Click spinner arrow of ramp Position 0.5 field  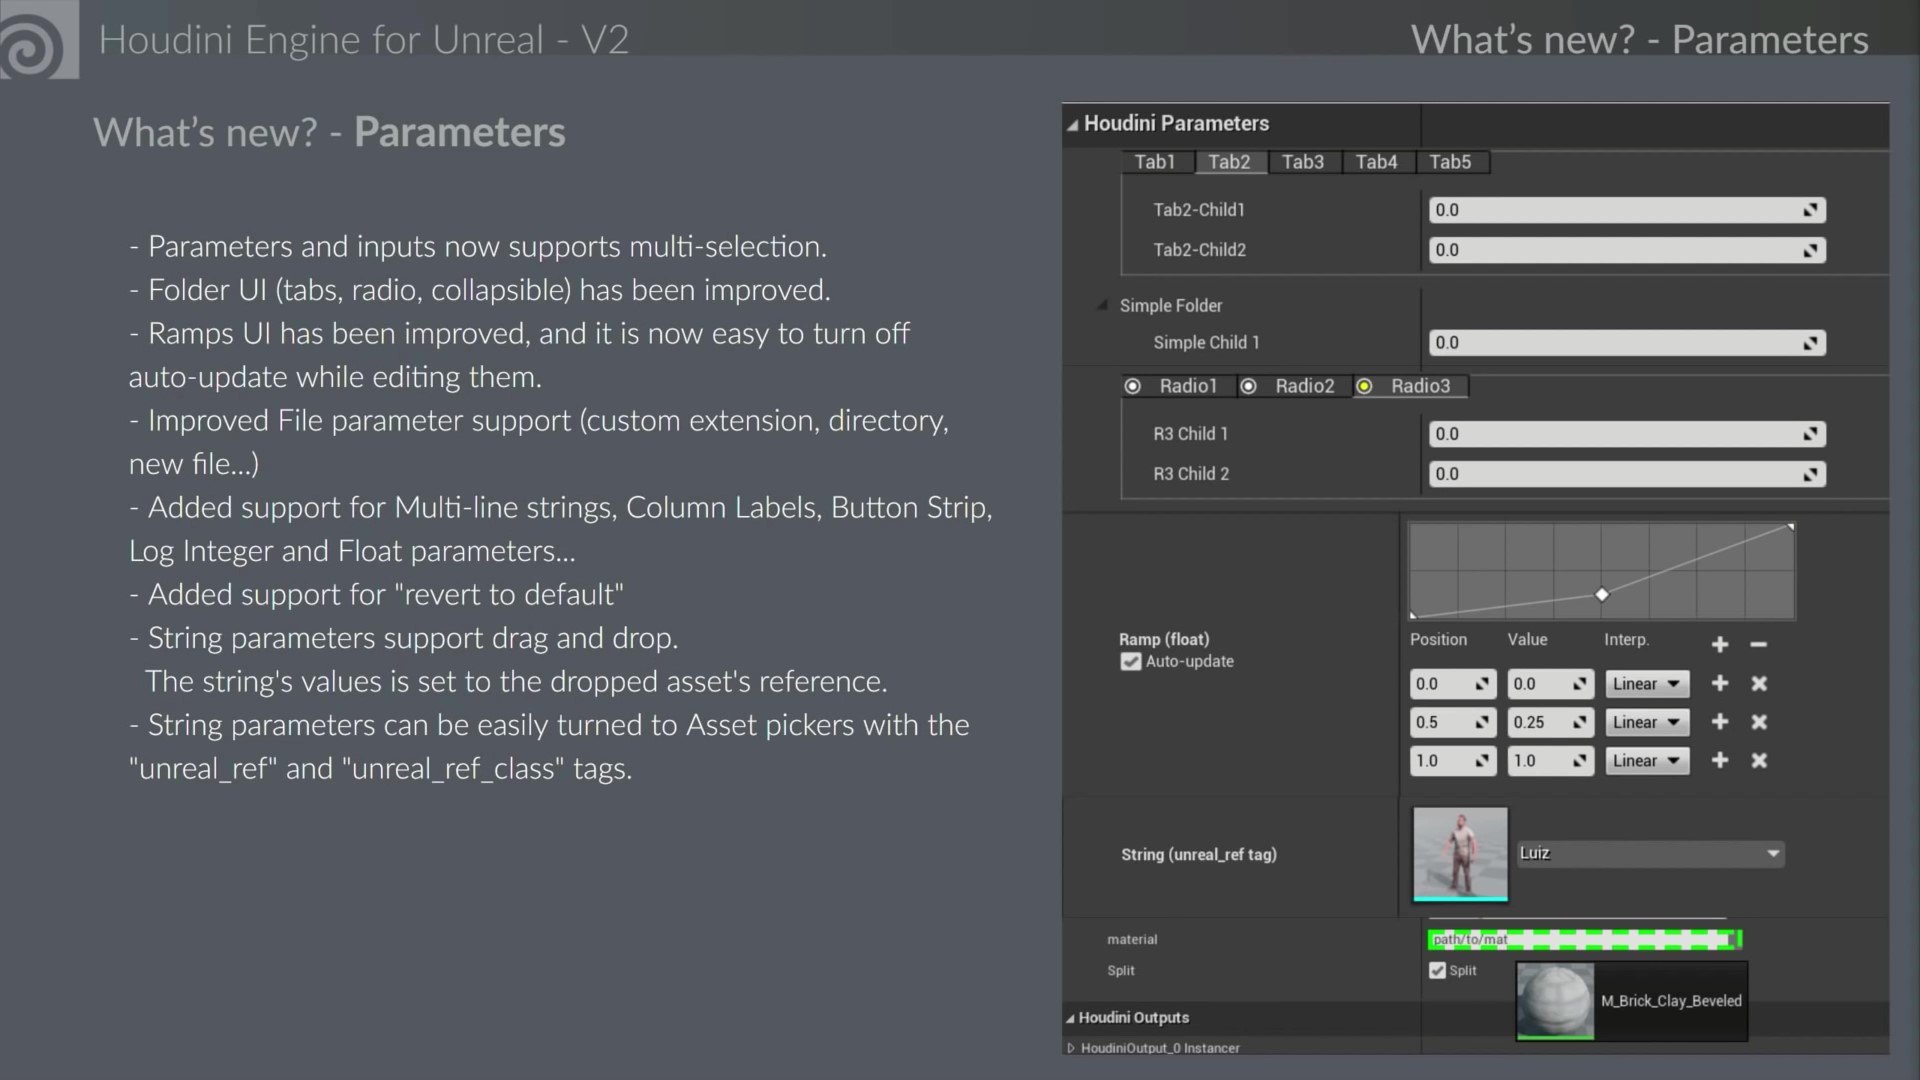[1482, 722]
